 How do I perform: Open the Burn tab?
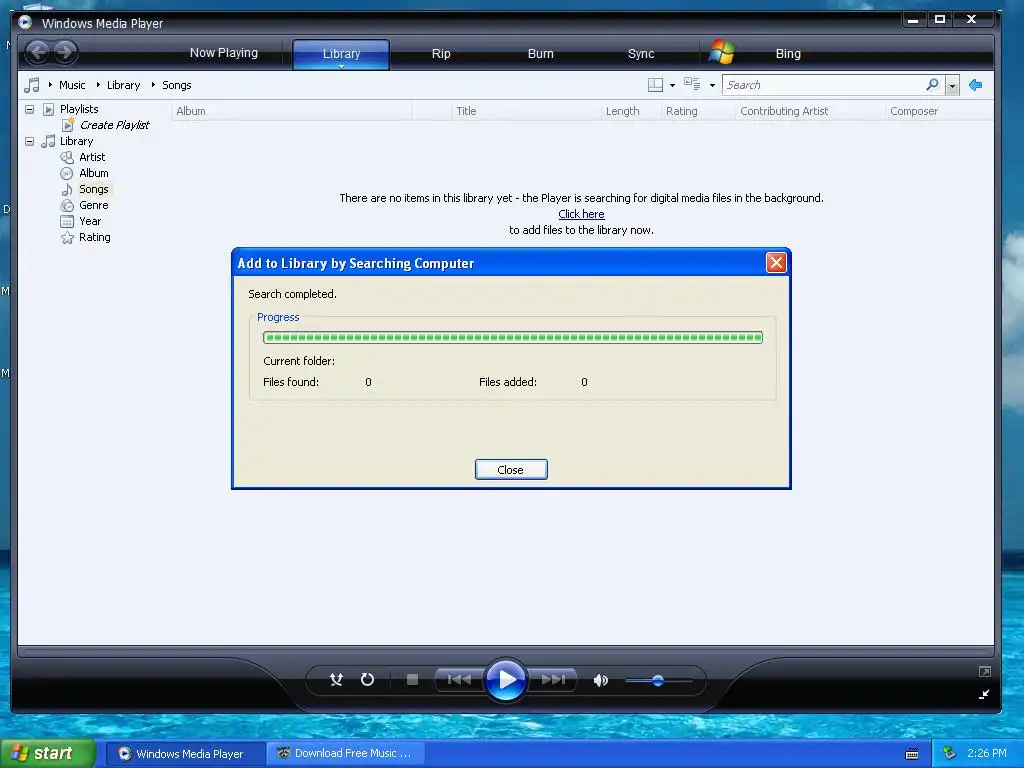(x=540, y=54)
